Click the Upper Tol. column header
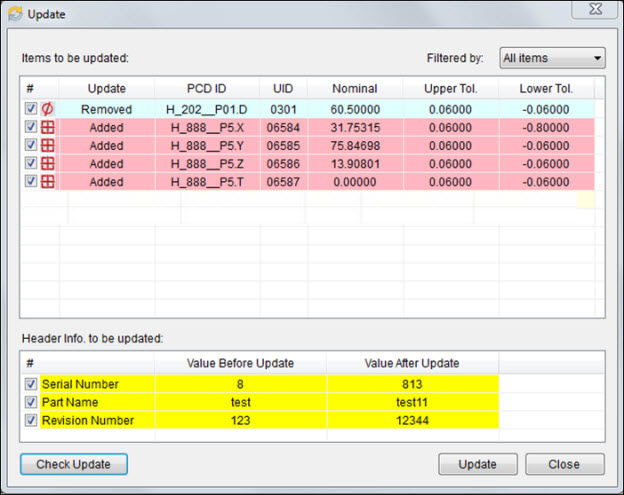 (x=450, y=89)
